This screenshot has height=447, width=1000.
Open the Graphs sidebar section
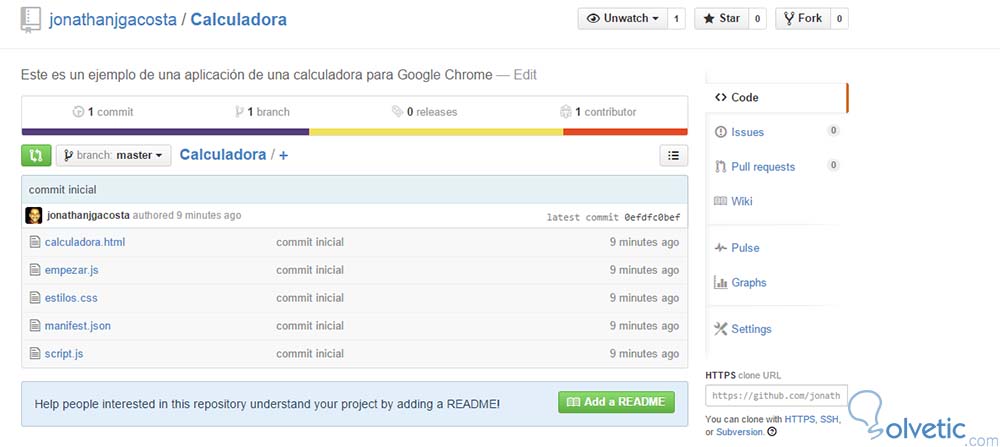click(x=748, y=283)
